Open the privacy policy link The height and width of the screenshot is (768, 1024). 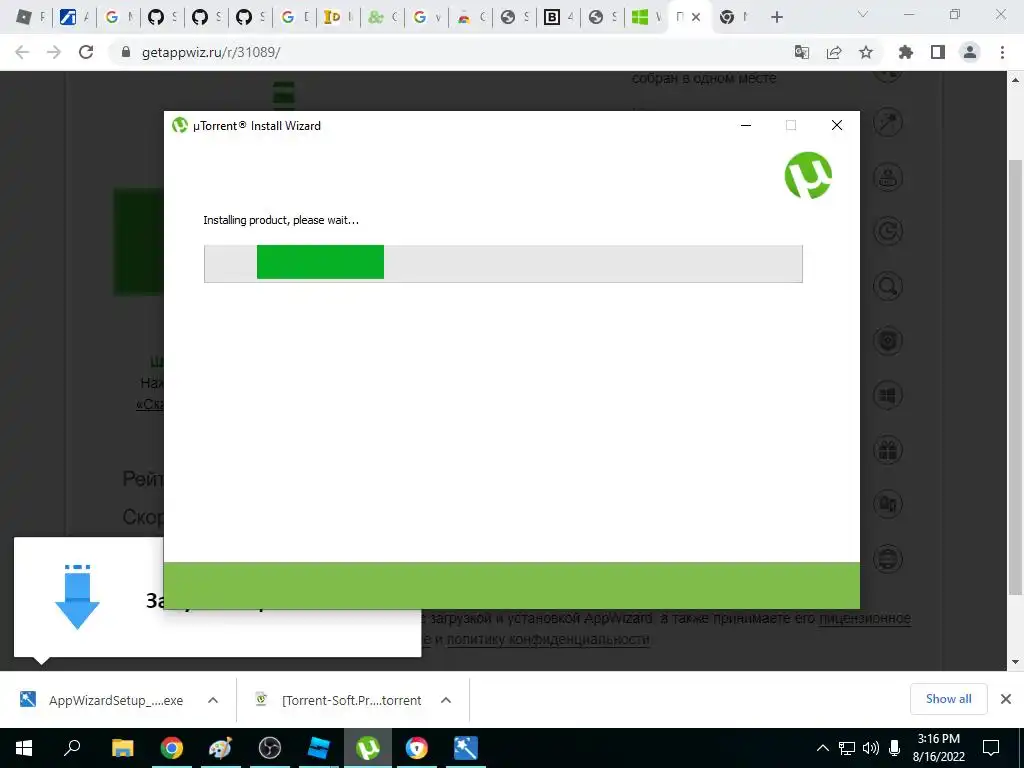547,639
